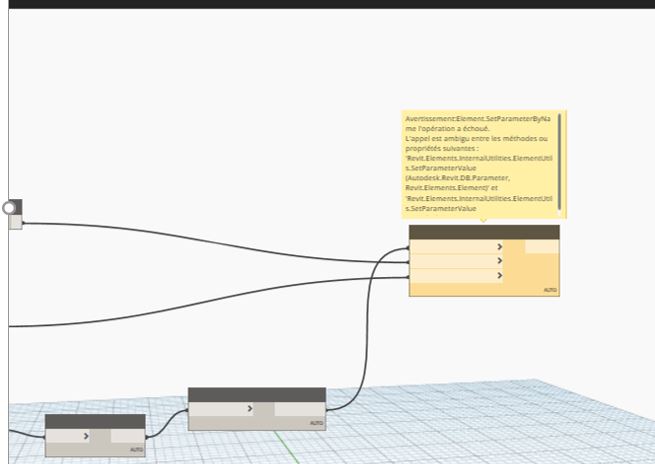Click the yellow warning node's output port
655x464 pixels.
pos(542,246)
